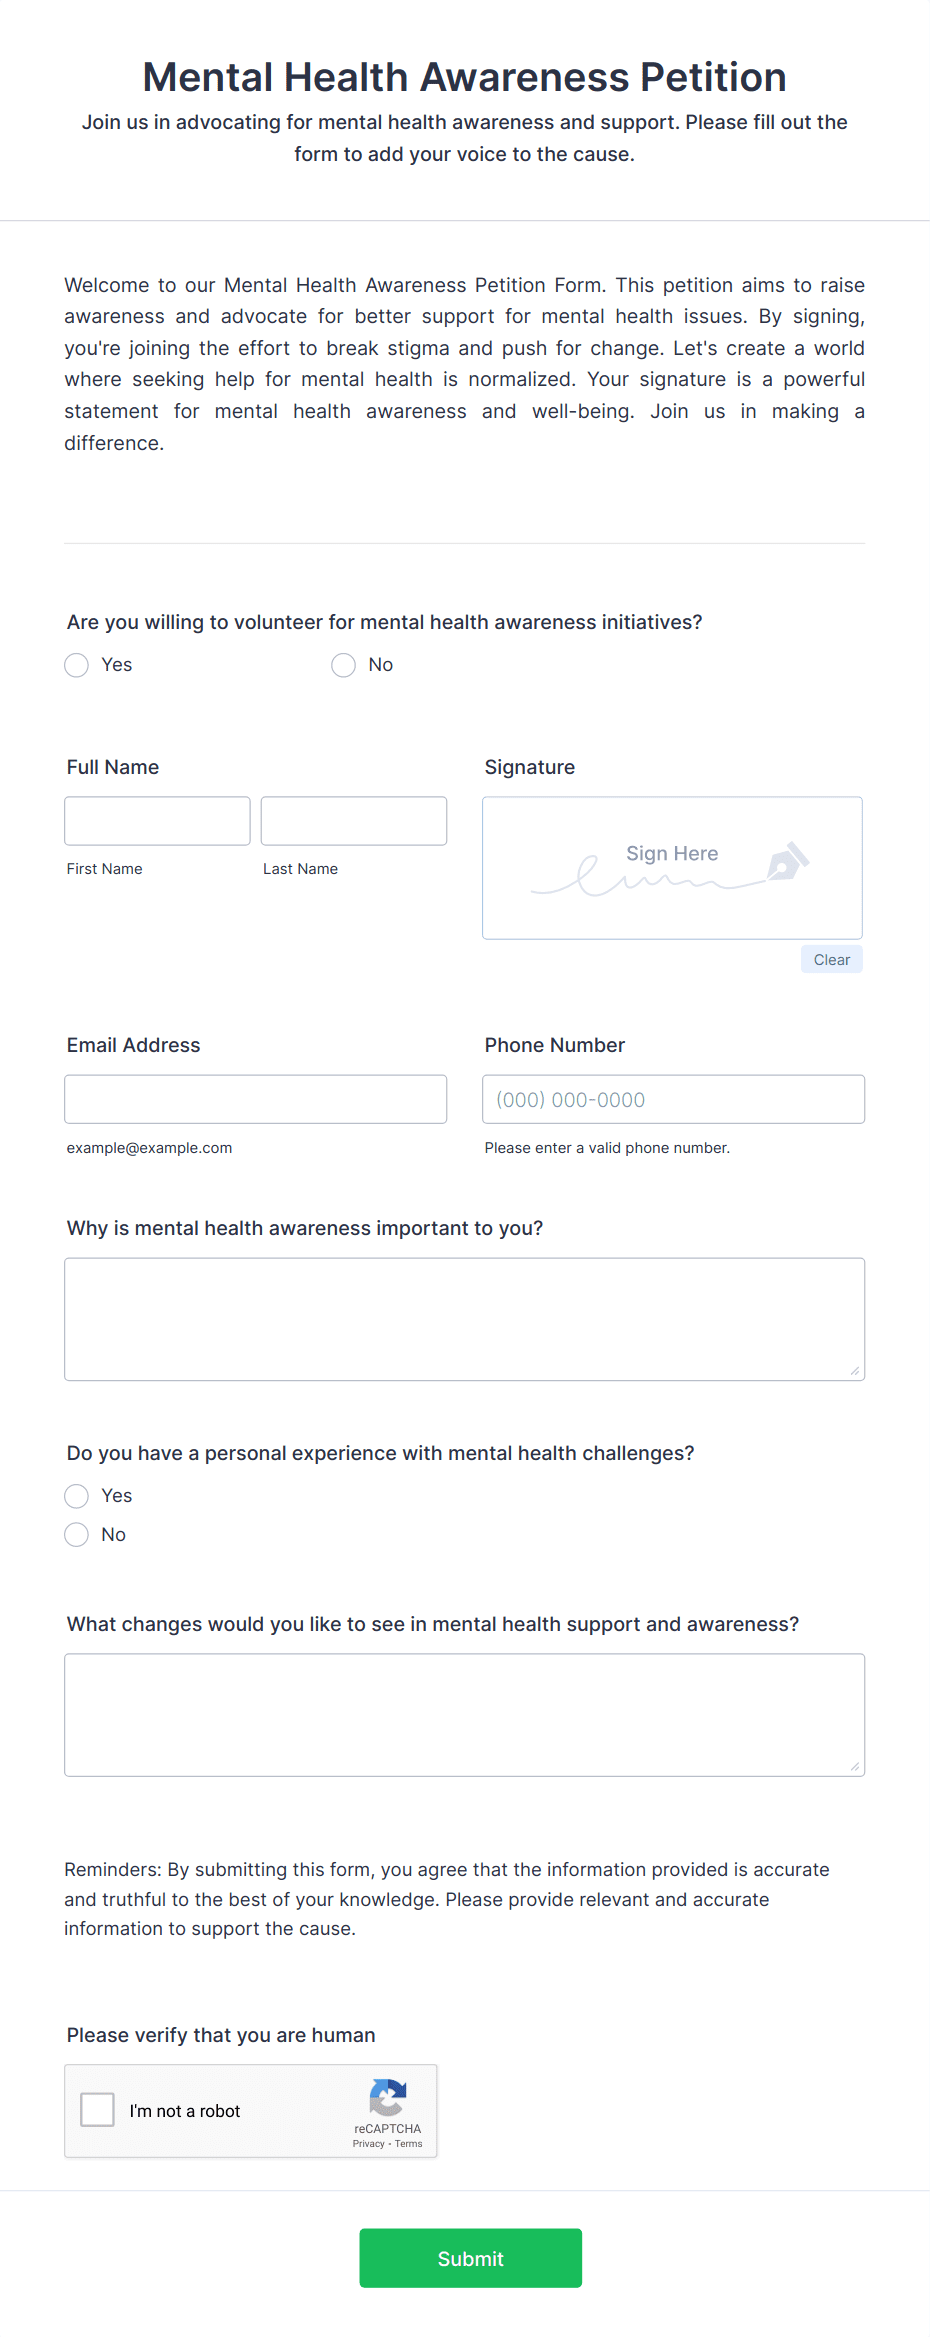Click the mental health importance text area
This screenshot has height=2337, width=930.
tap(465, 1319)
